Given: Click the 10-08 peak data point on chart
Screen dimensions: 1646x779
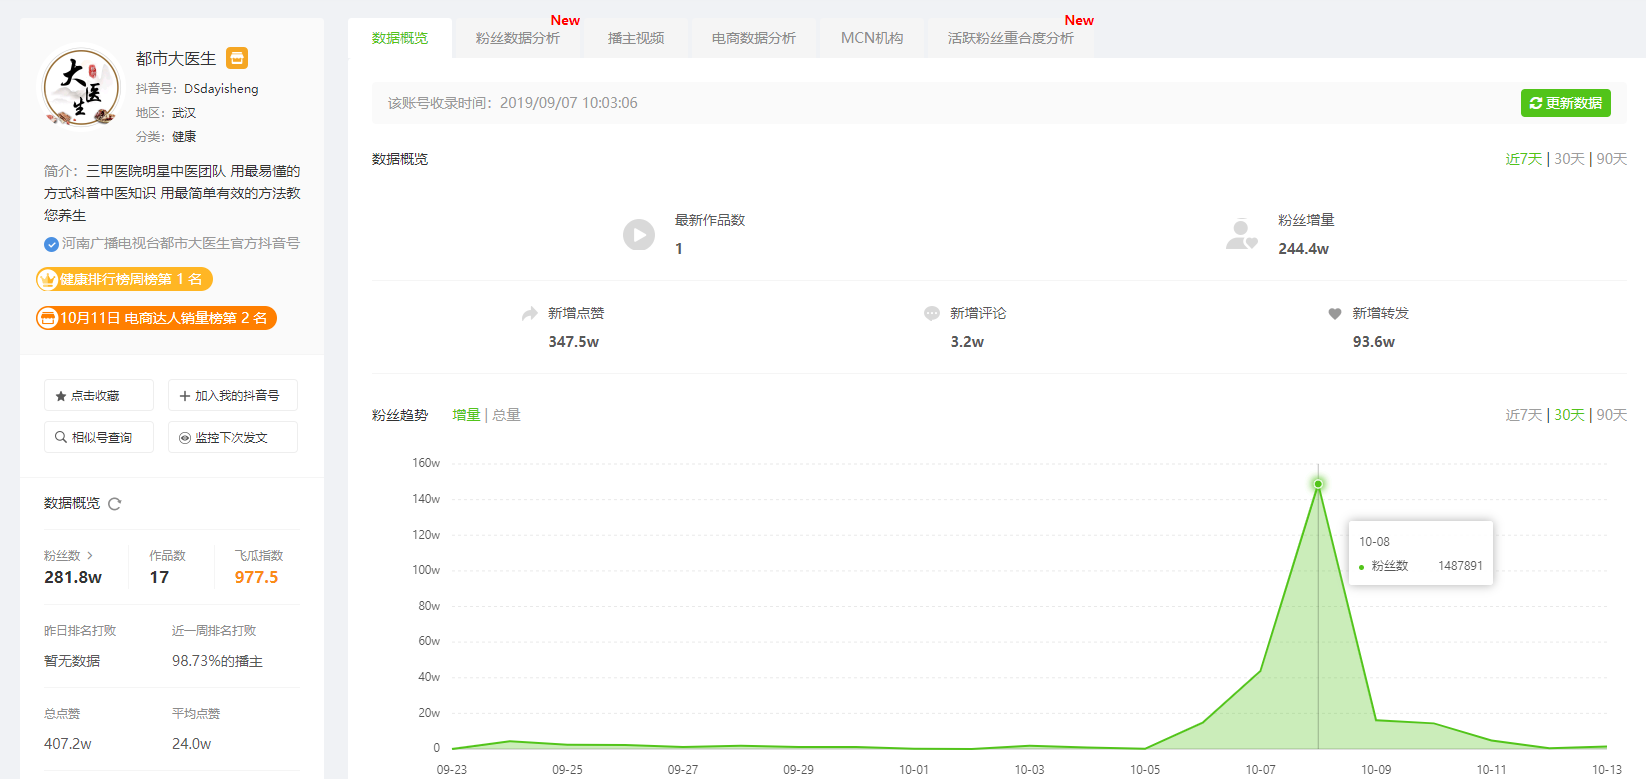Looking at the screenshot, I should [1318, 484].
